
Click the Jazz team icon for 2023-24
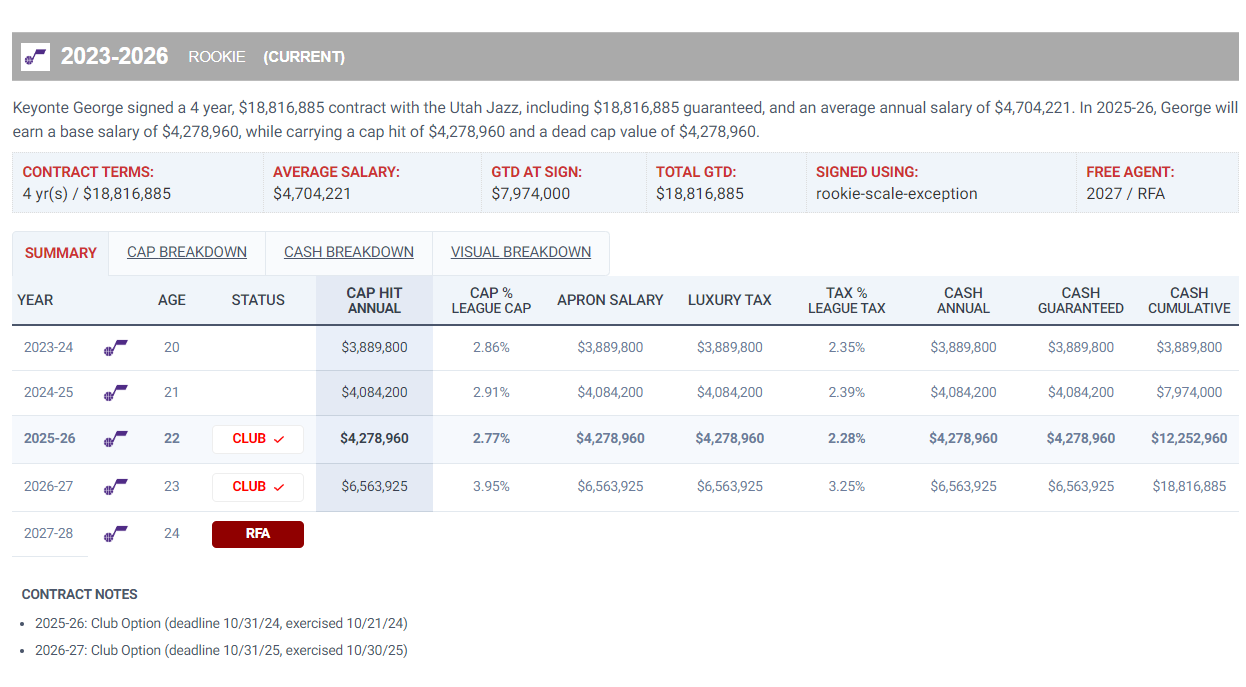(116, 347)
